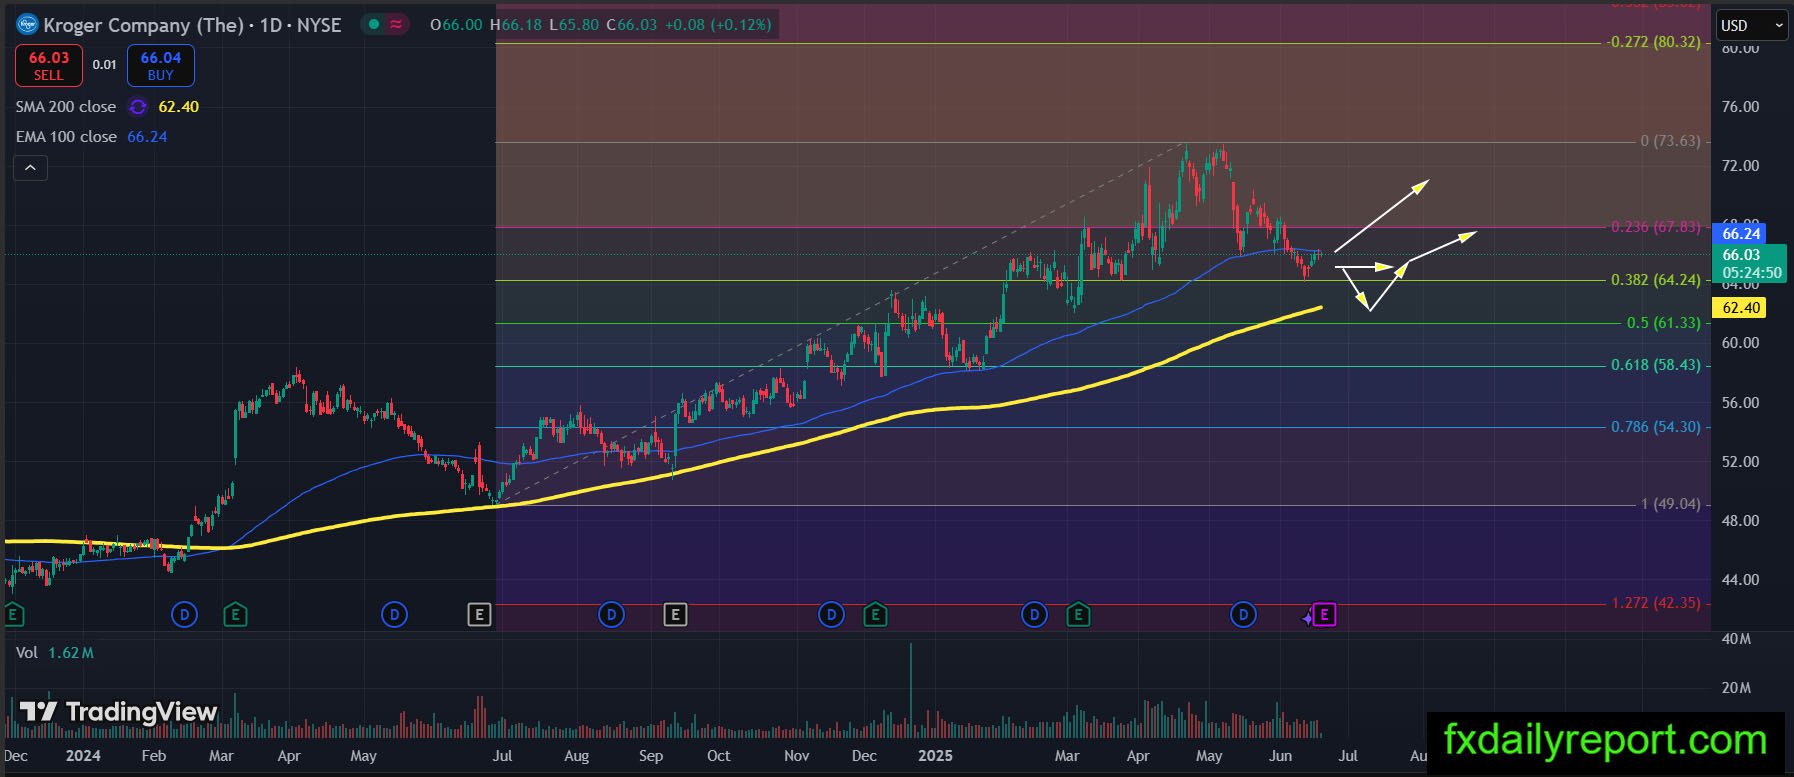Click the green 66.03 current price tag
Image resolution: width=1794 pixels, height=777 pixels.
click(x=1741, y=255)
